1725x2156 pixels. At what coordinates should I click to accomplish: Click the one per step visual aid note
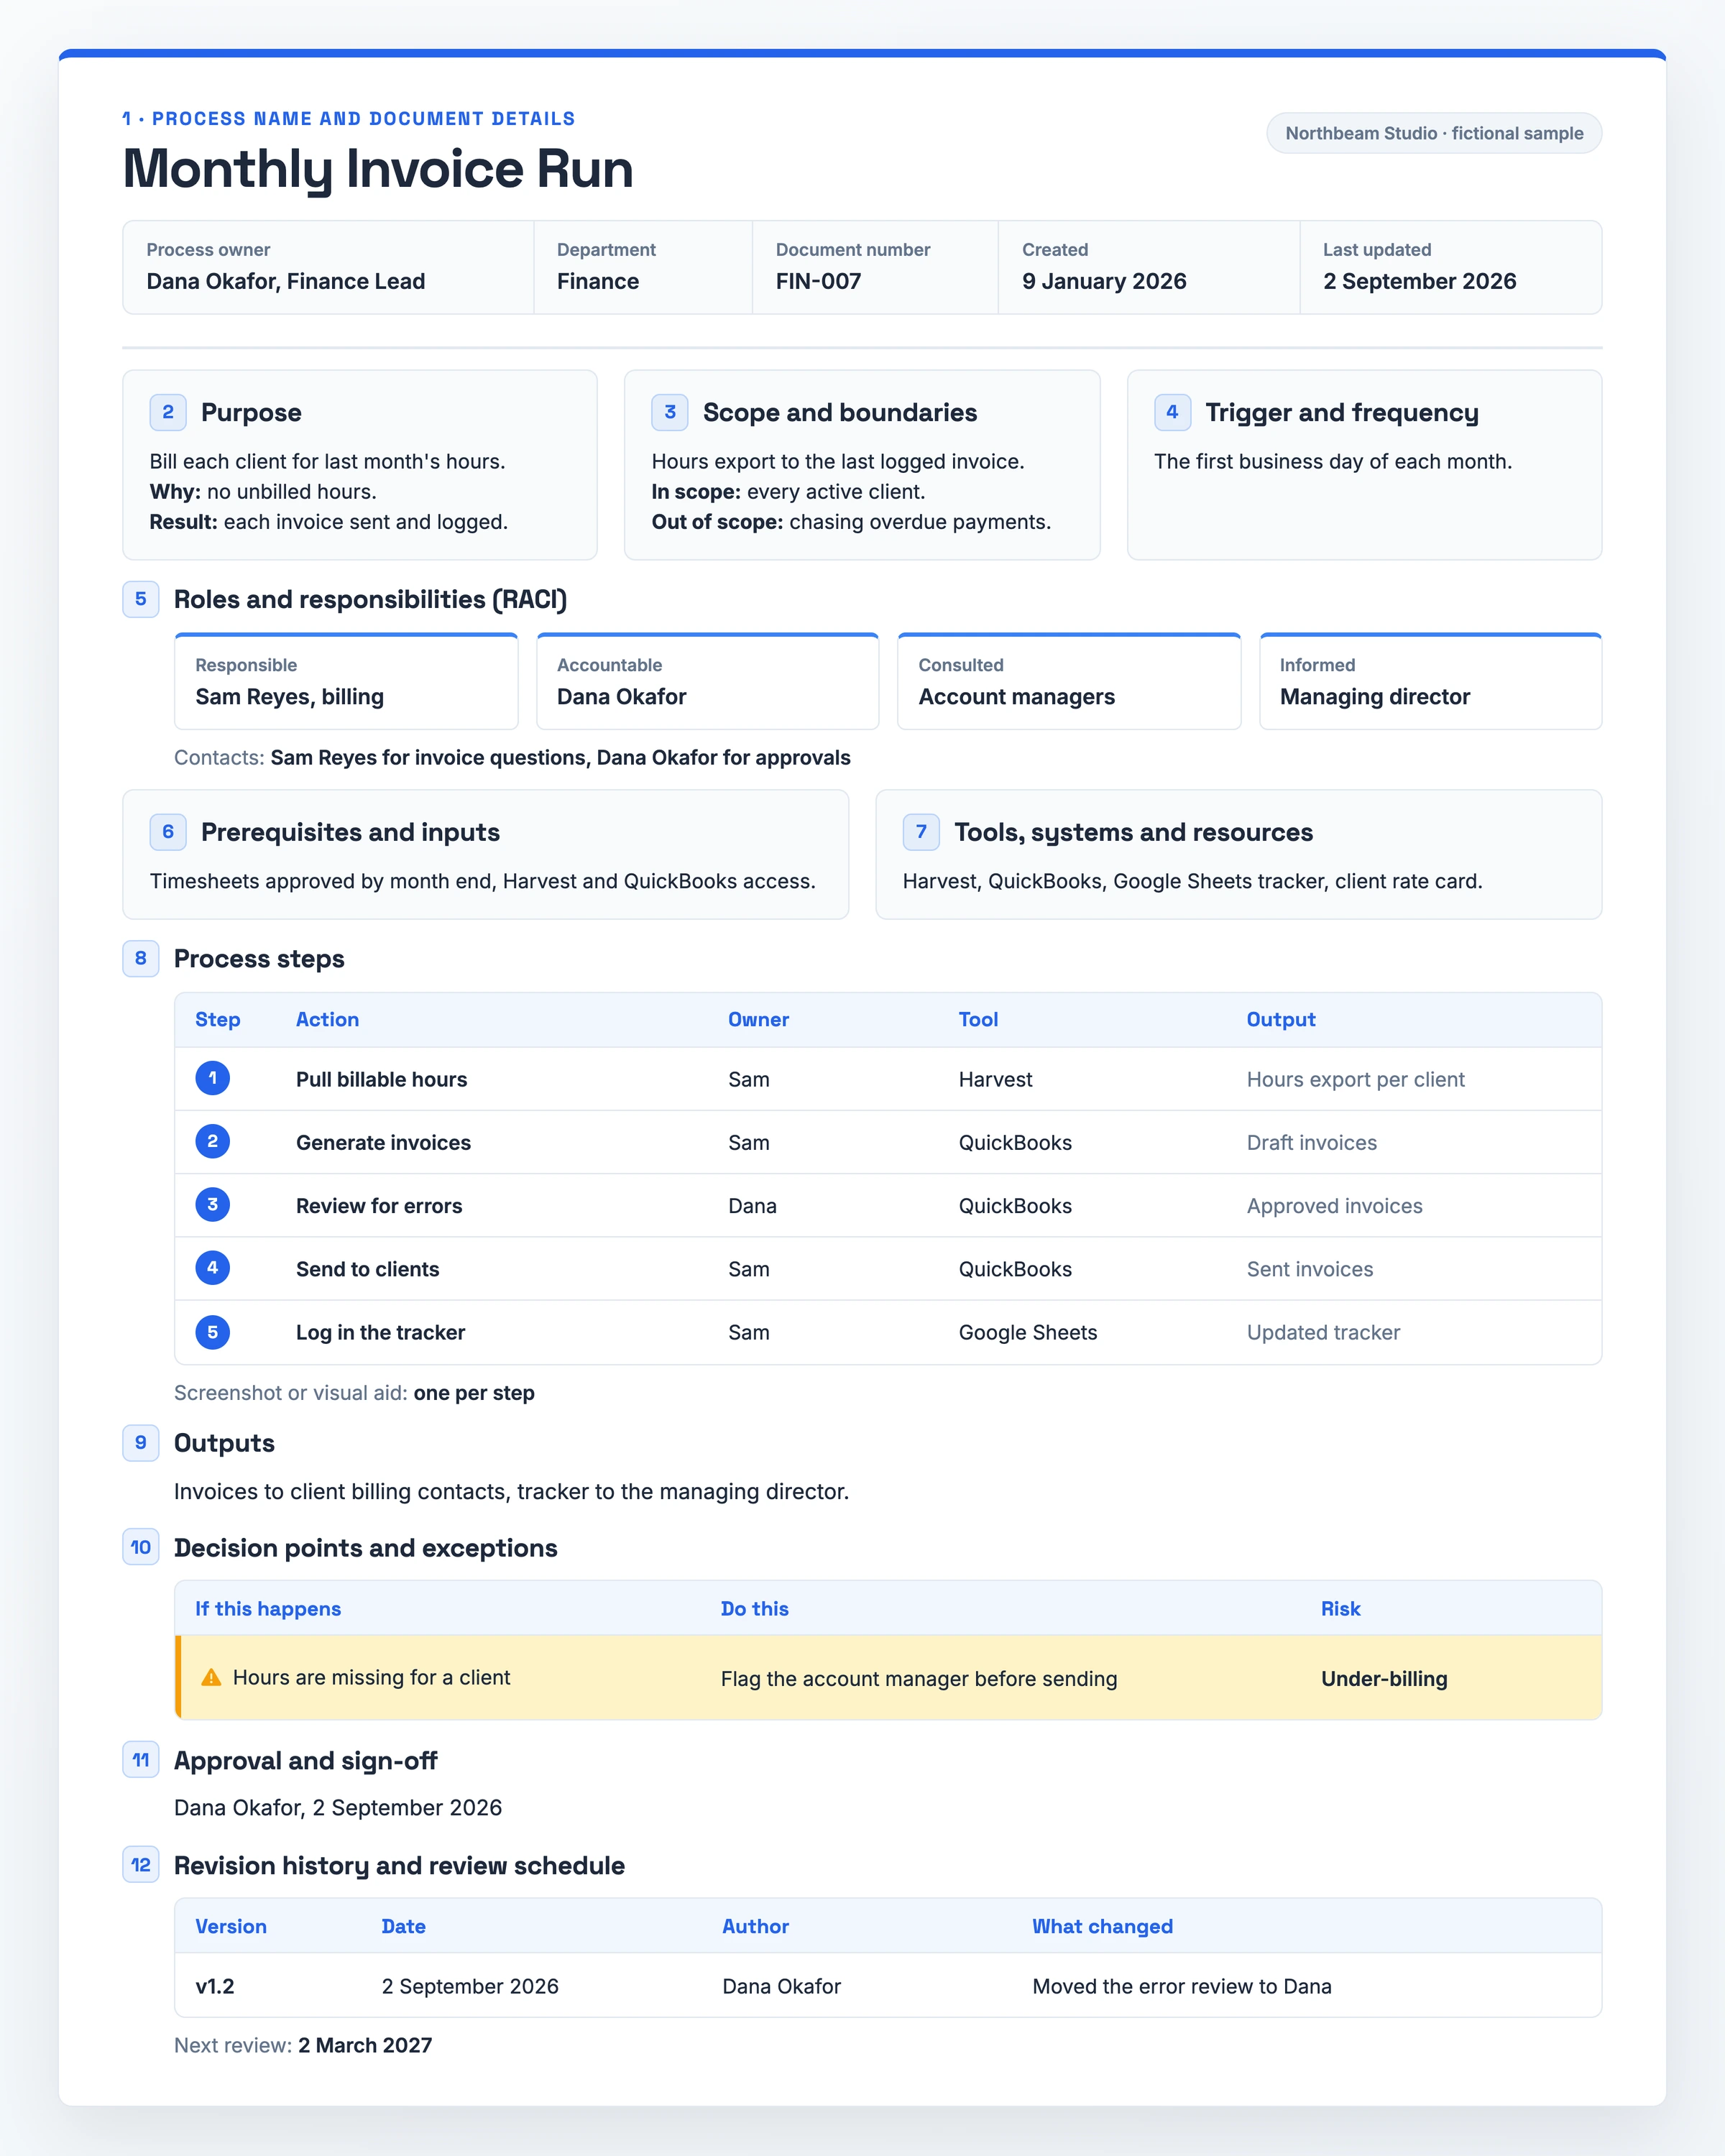474,1393
